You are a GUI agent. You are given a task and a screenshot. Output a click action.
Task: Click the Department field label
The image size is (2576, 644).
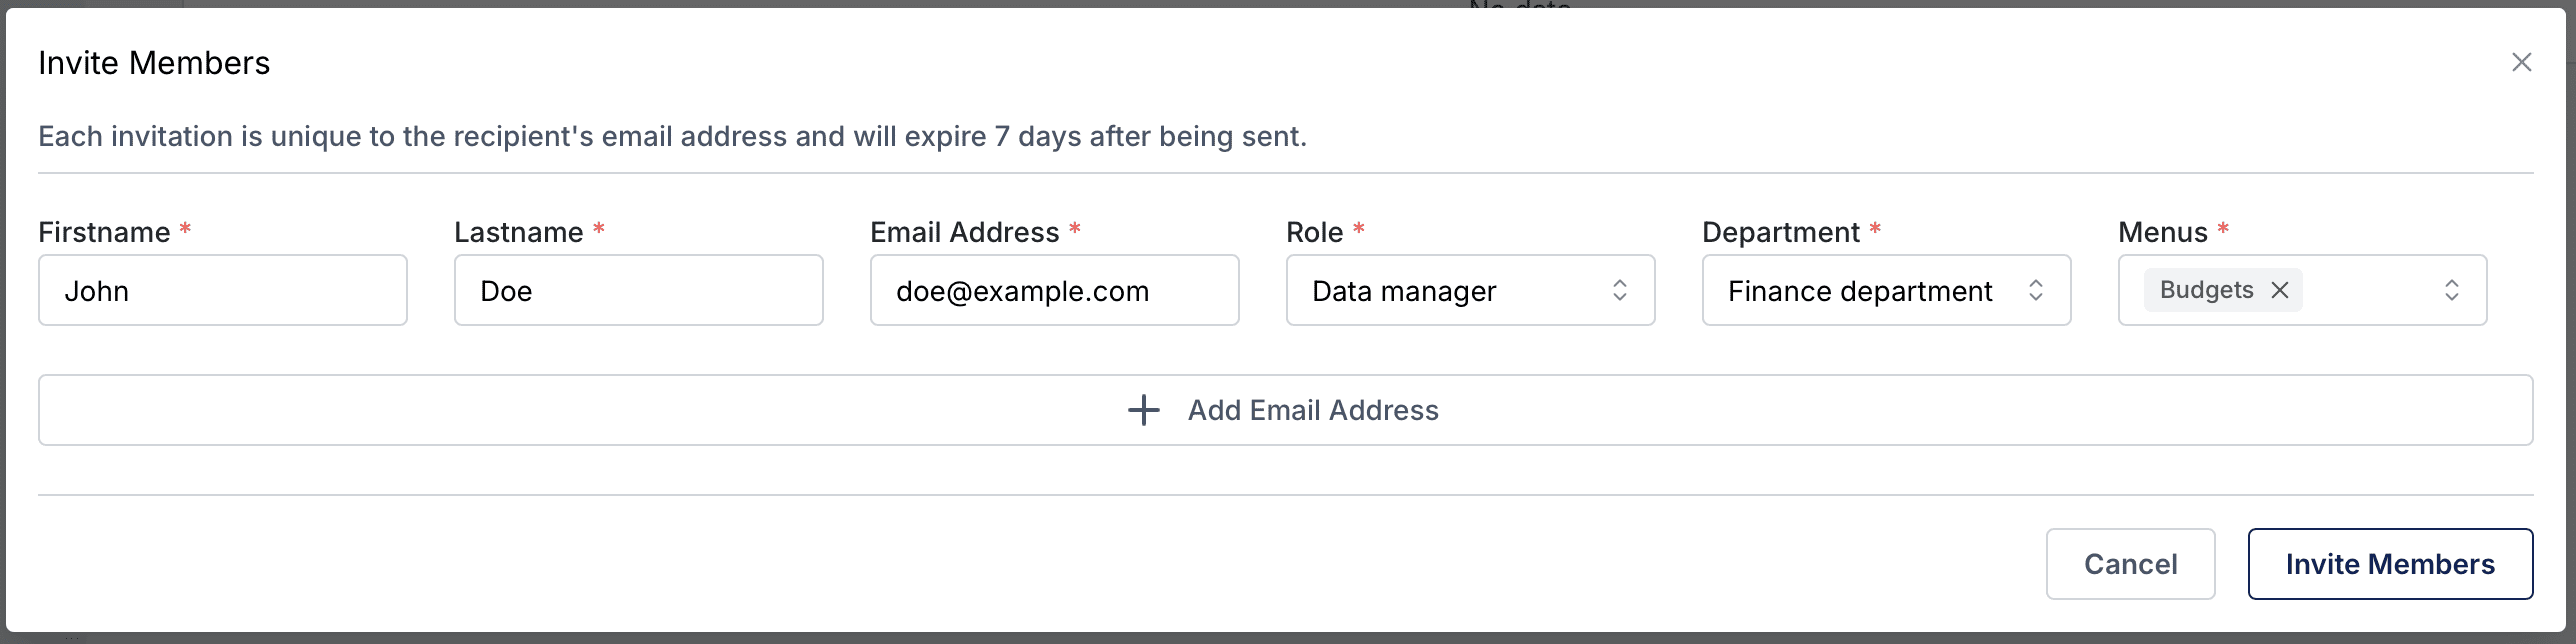coord(1780,232)
